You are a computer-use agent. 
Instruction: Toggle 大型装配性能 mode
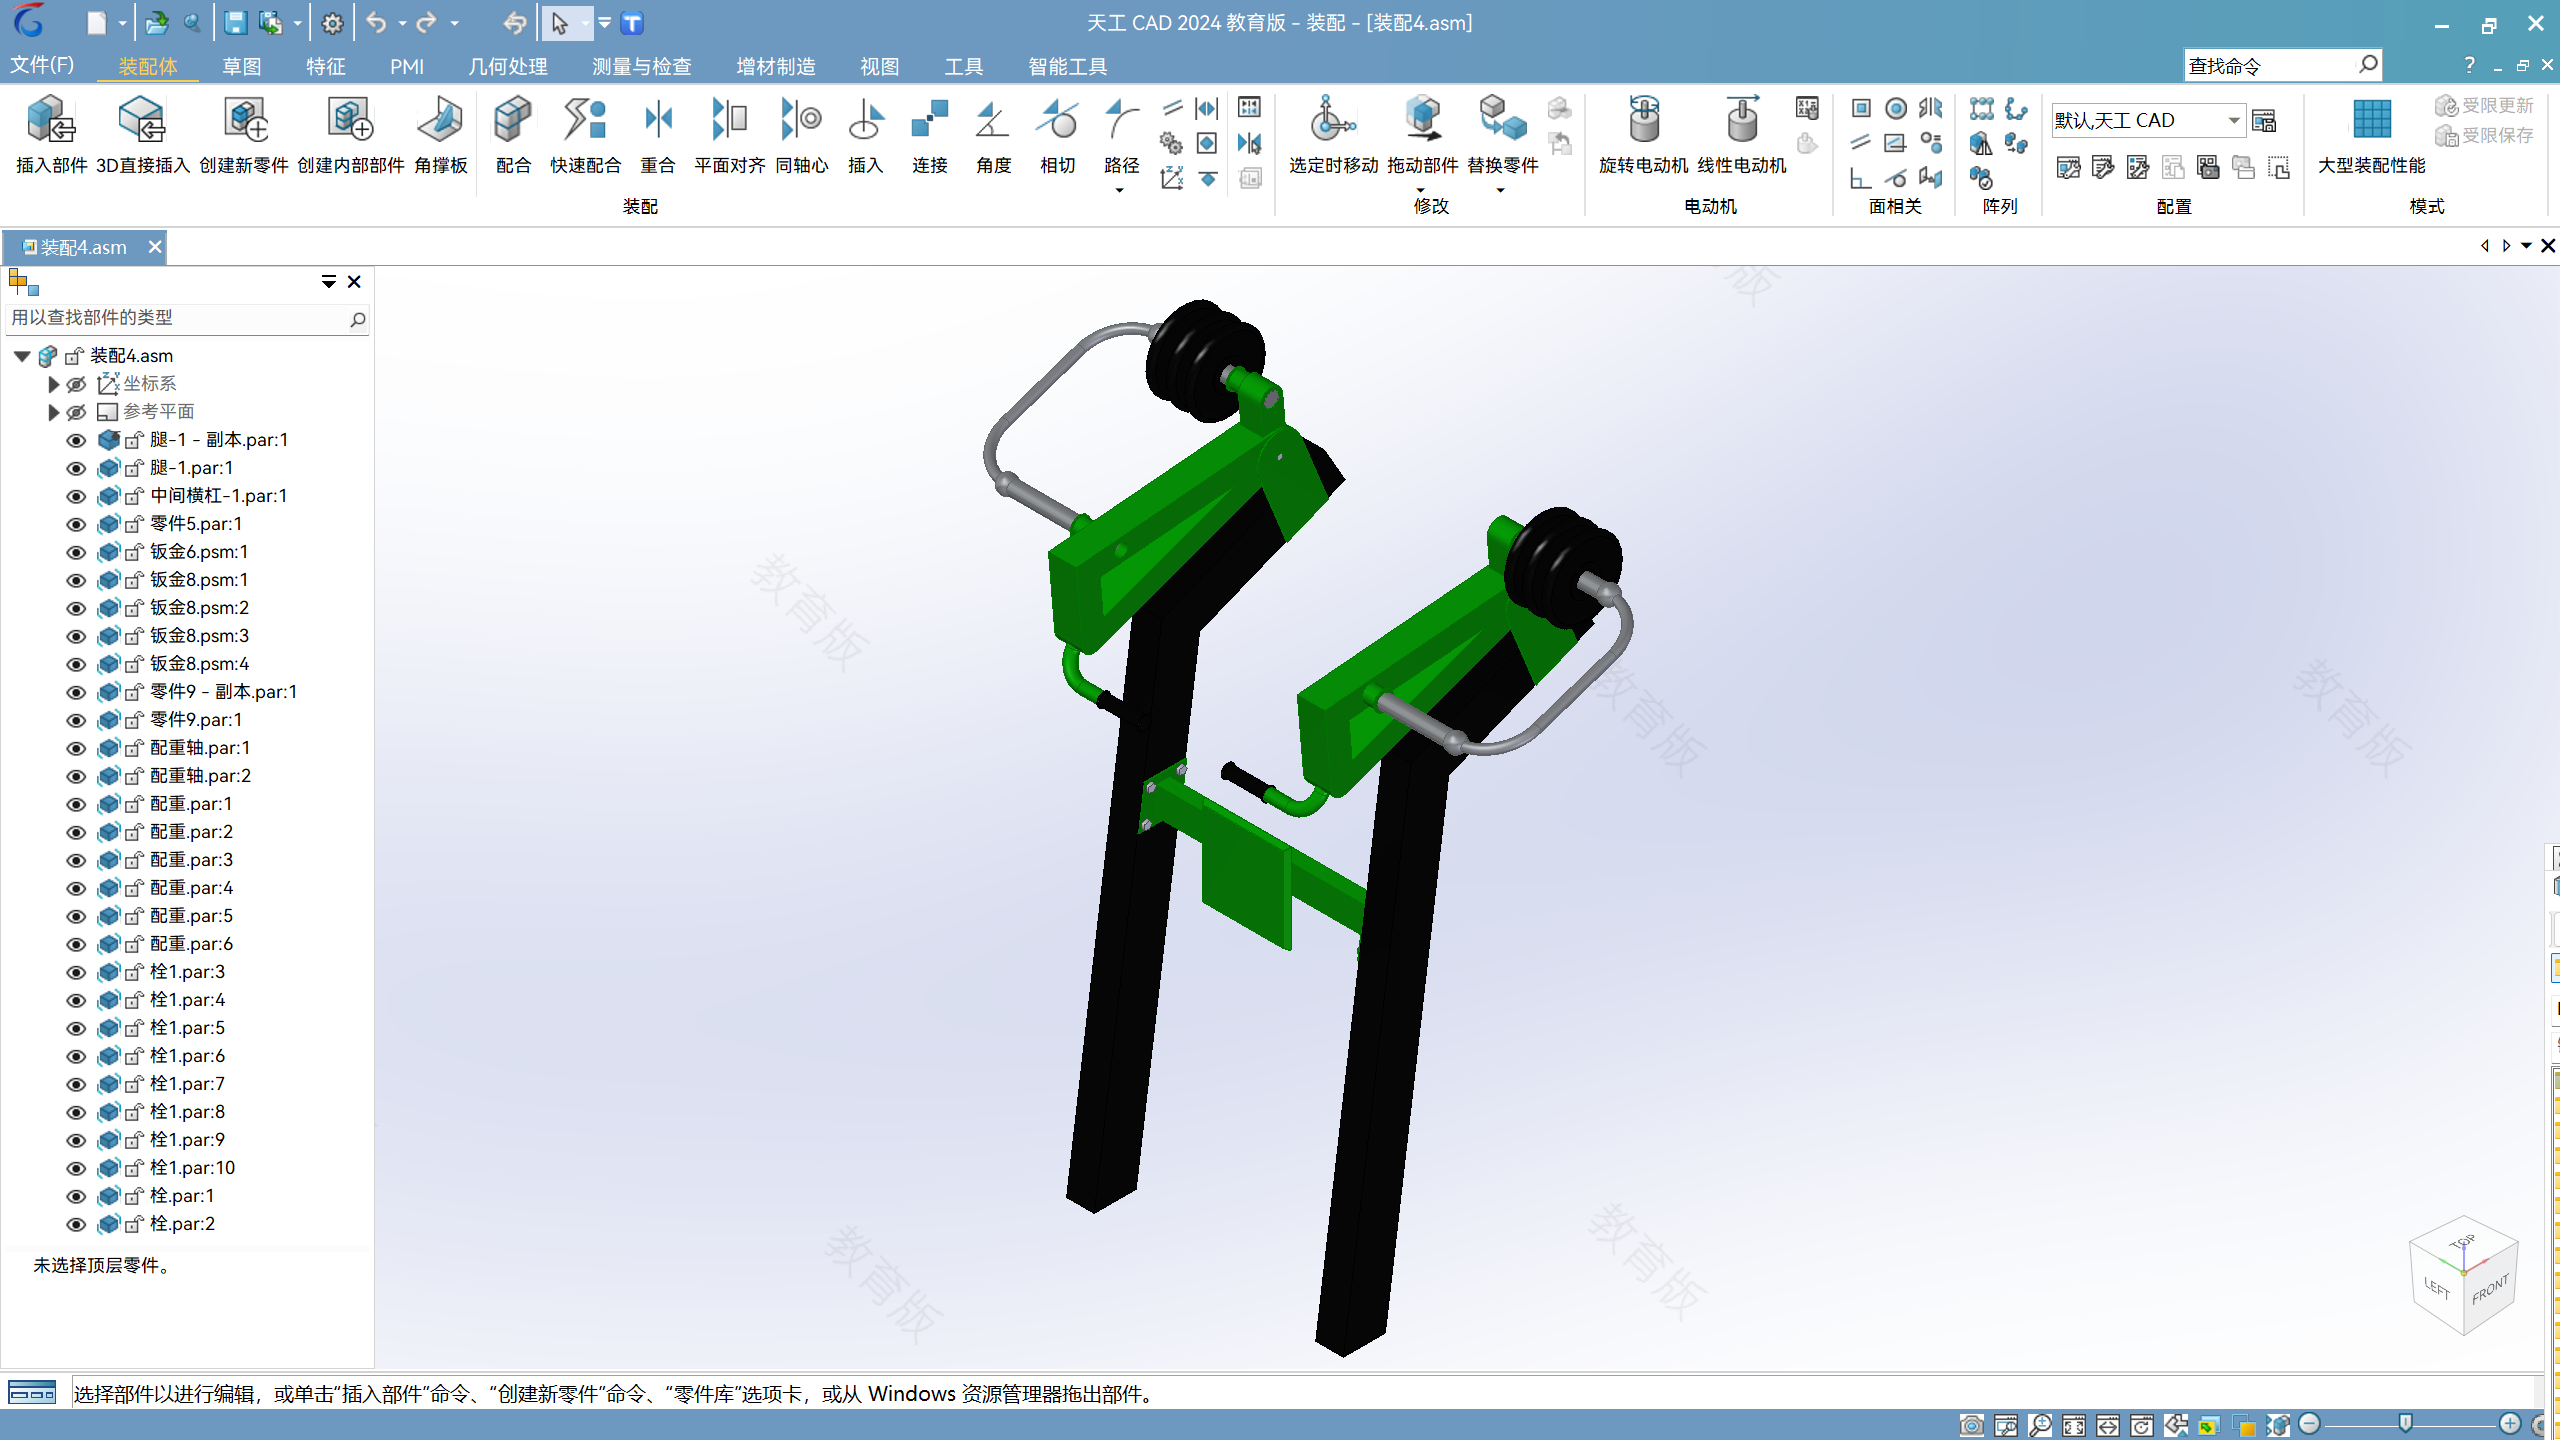[2372, 135]
